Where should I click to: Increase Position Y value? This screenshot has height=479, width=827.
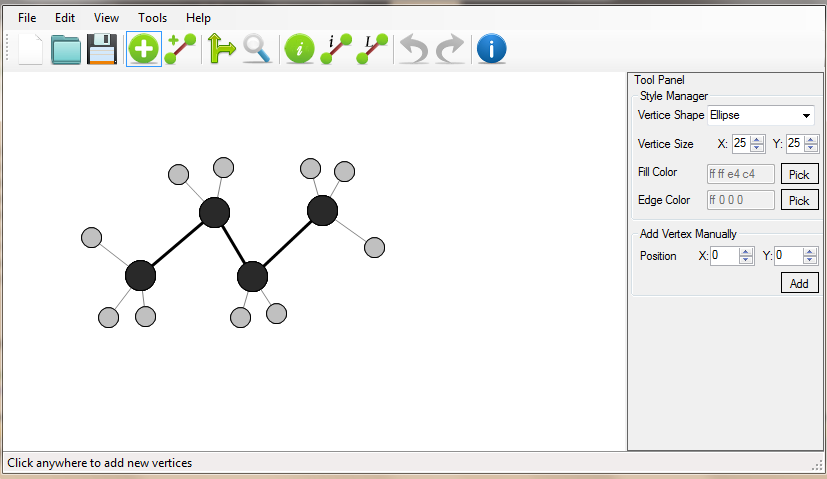point(810,252)
